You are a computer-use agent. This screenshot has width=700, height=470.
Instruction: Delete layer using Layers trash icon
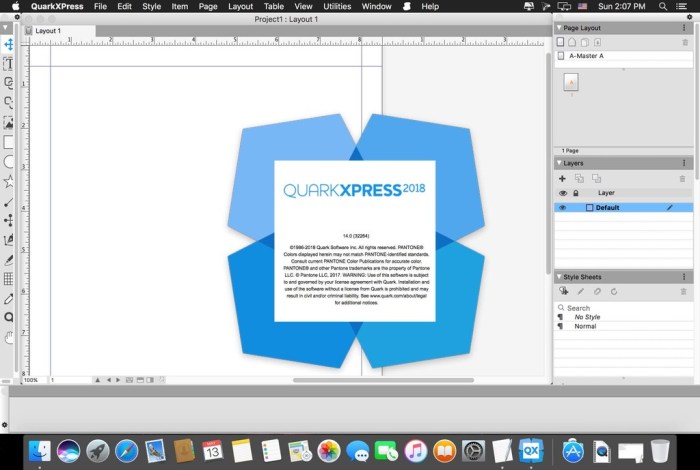683,178
